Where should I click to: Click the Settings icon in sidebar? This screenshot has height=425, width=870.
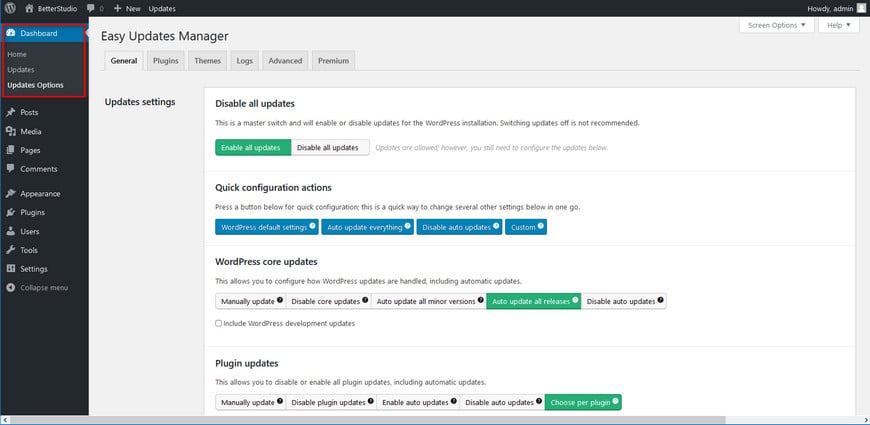11,269
